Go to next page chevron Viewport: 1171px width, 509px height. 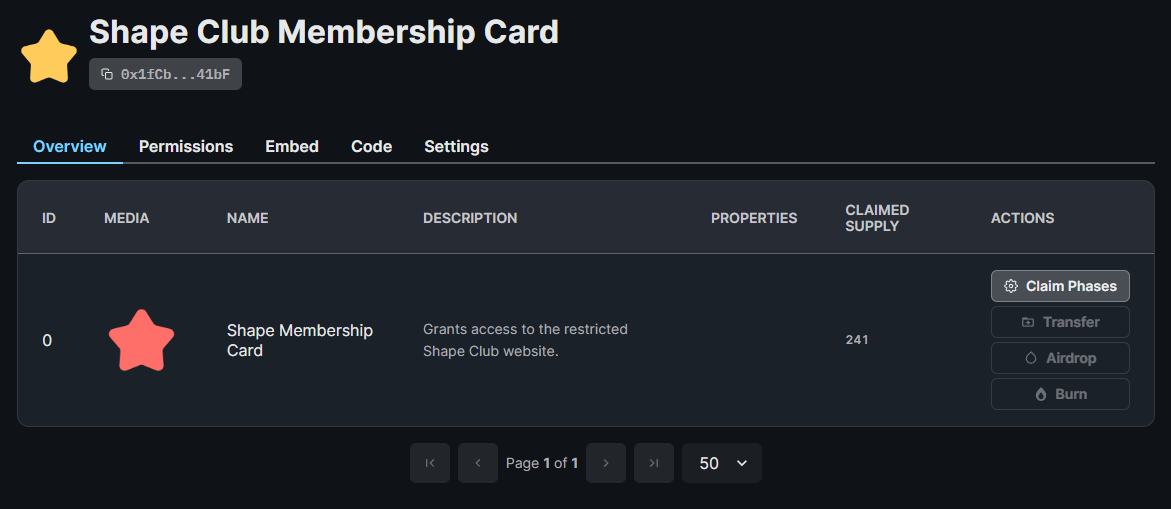606,463
